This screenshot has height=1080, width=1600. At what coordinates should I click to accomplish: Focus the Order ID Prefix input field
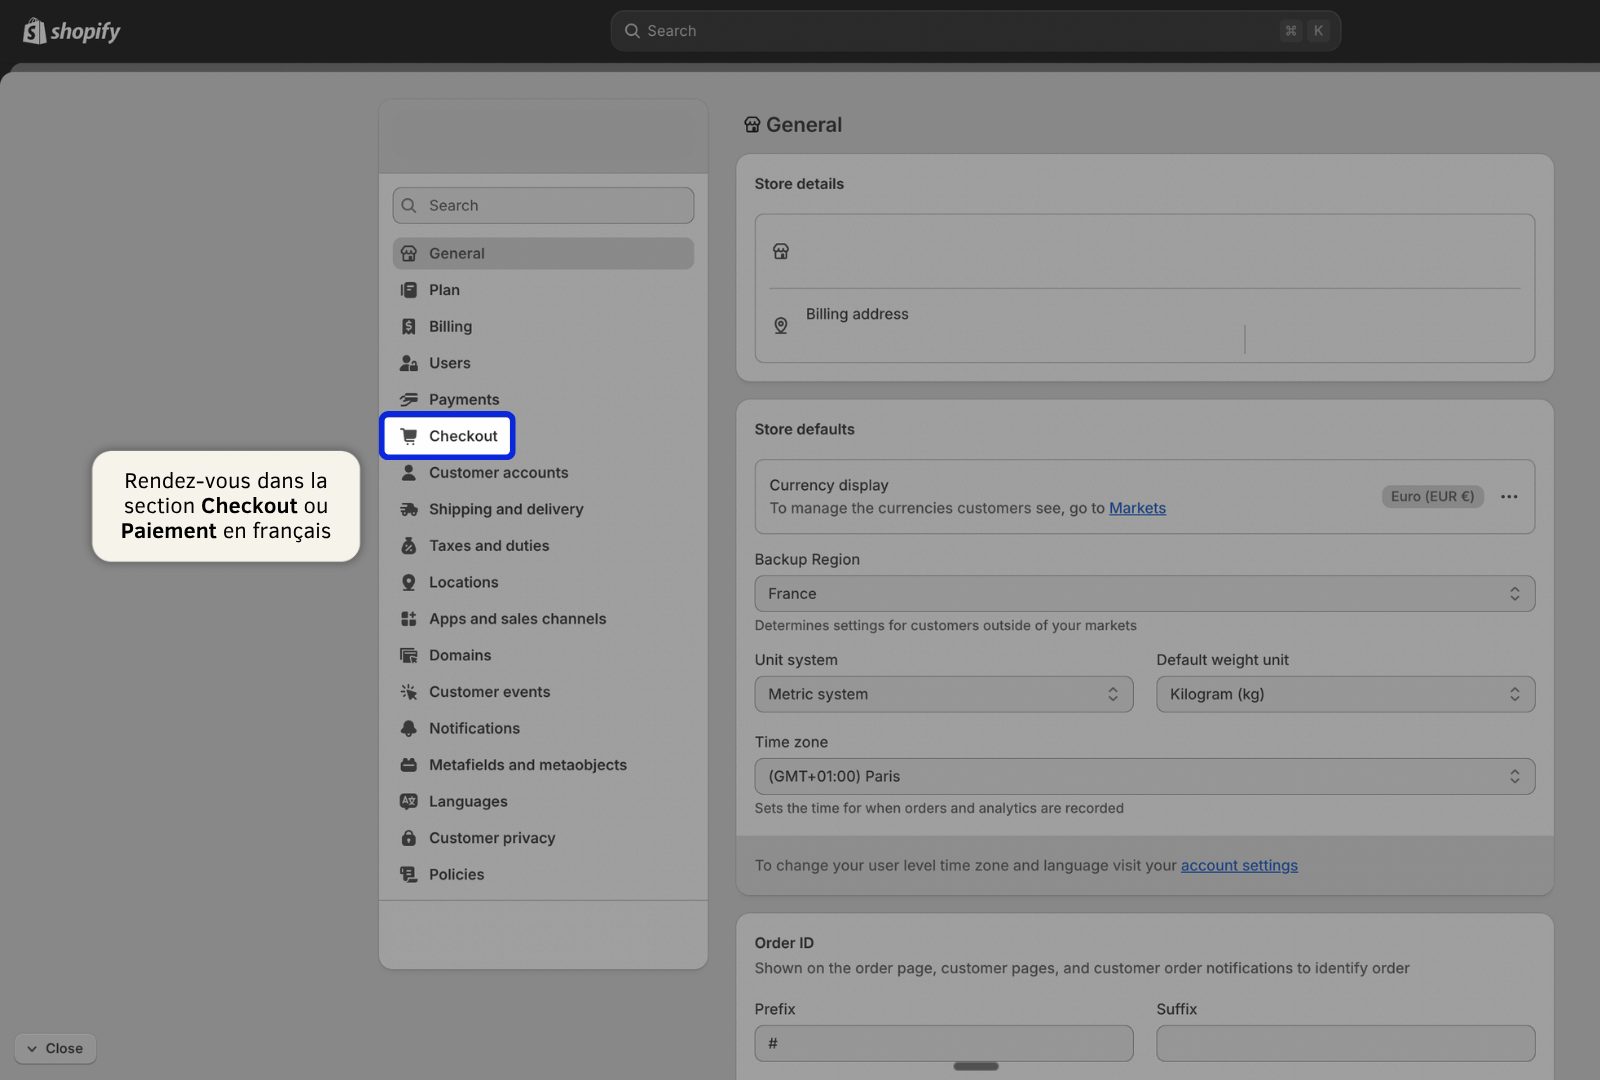click(x=943, y=1043)
